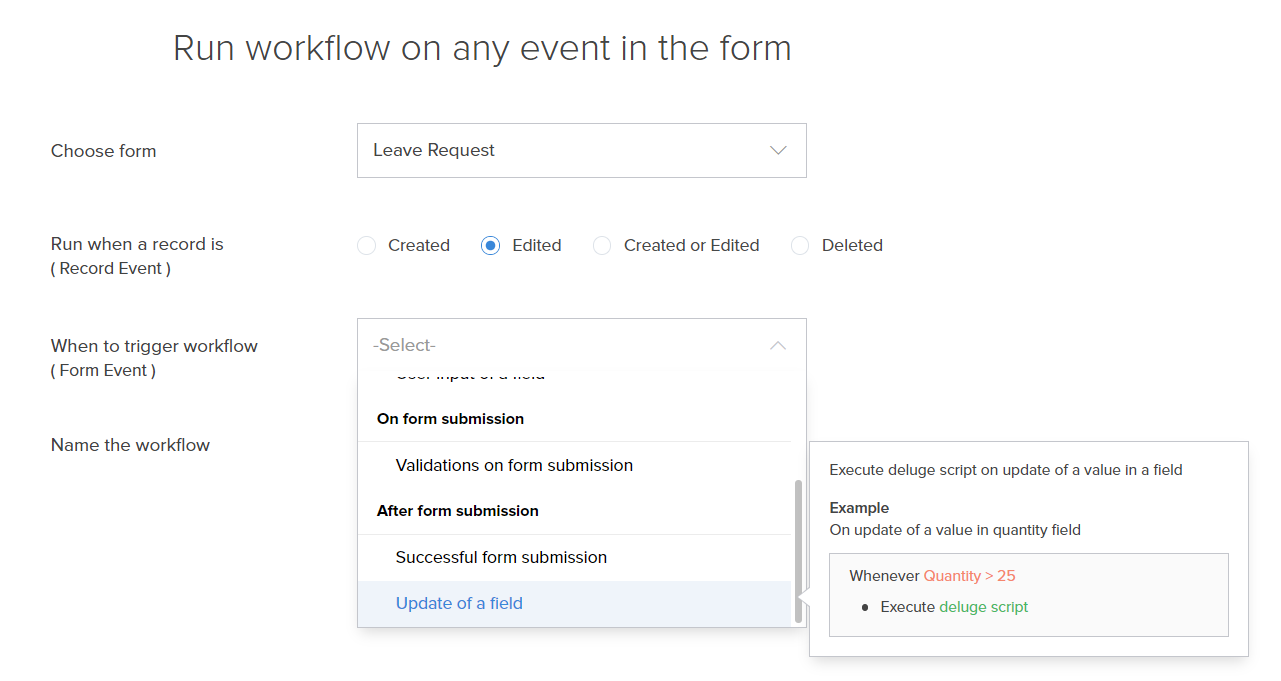Click the orange Quantity > 25 text
The width and height of the screenshot is (1281, 681).
969,576
